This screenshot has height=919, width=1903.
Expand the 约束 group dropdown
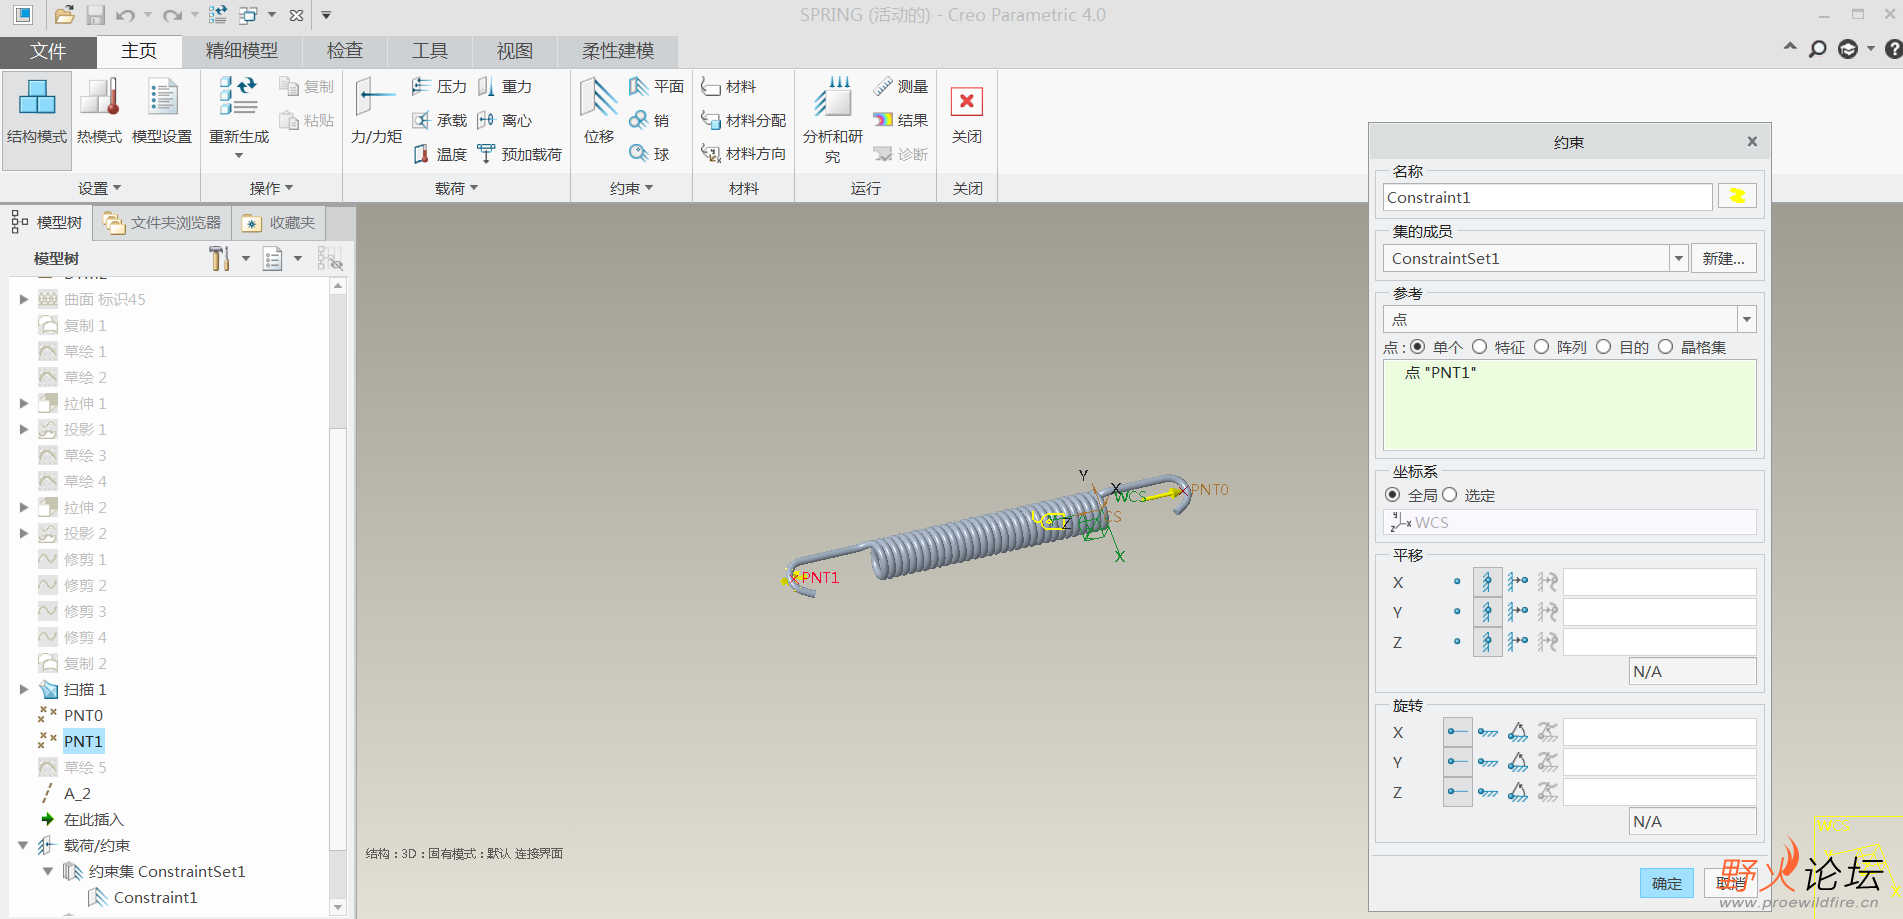point(631,188)
